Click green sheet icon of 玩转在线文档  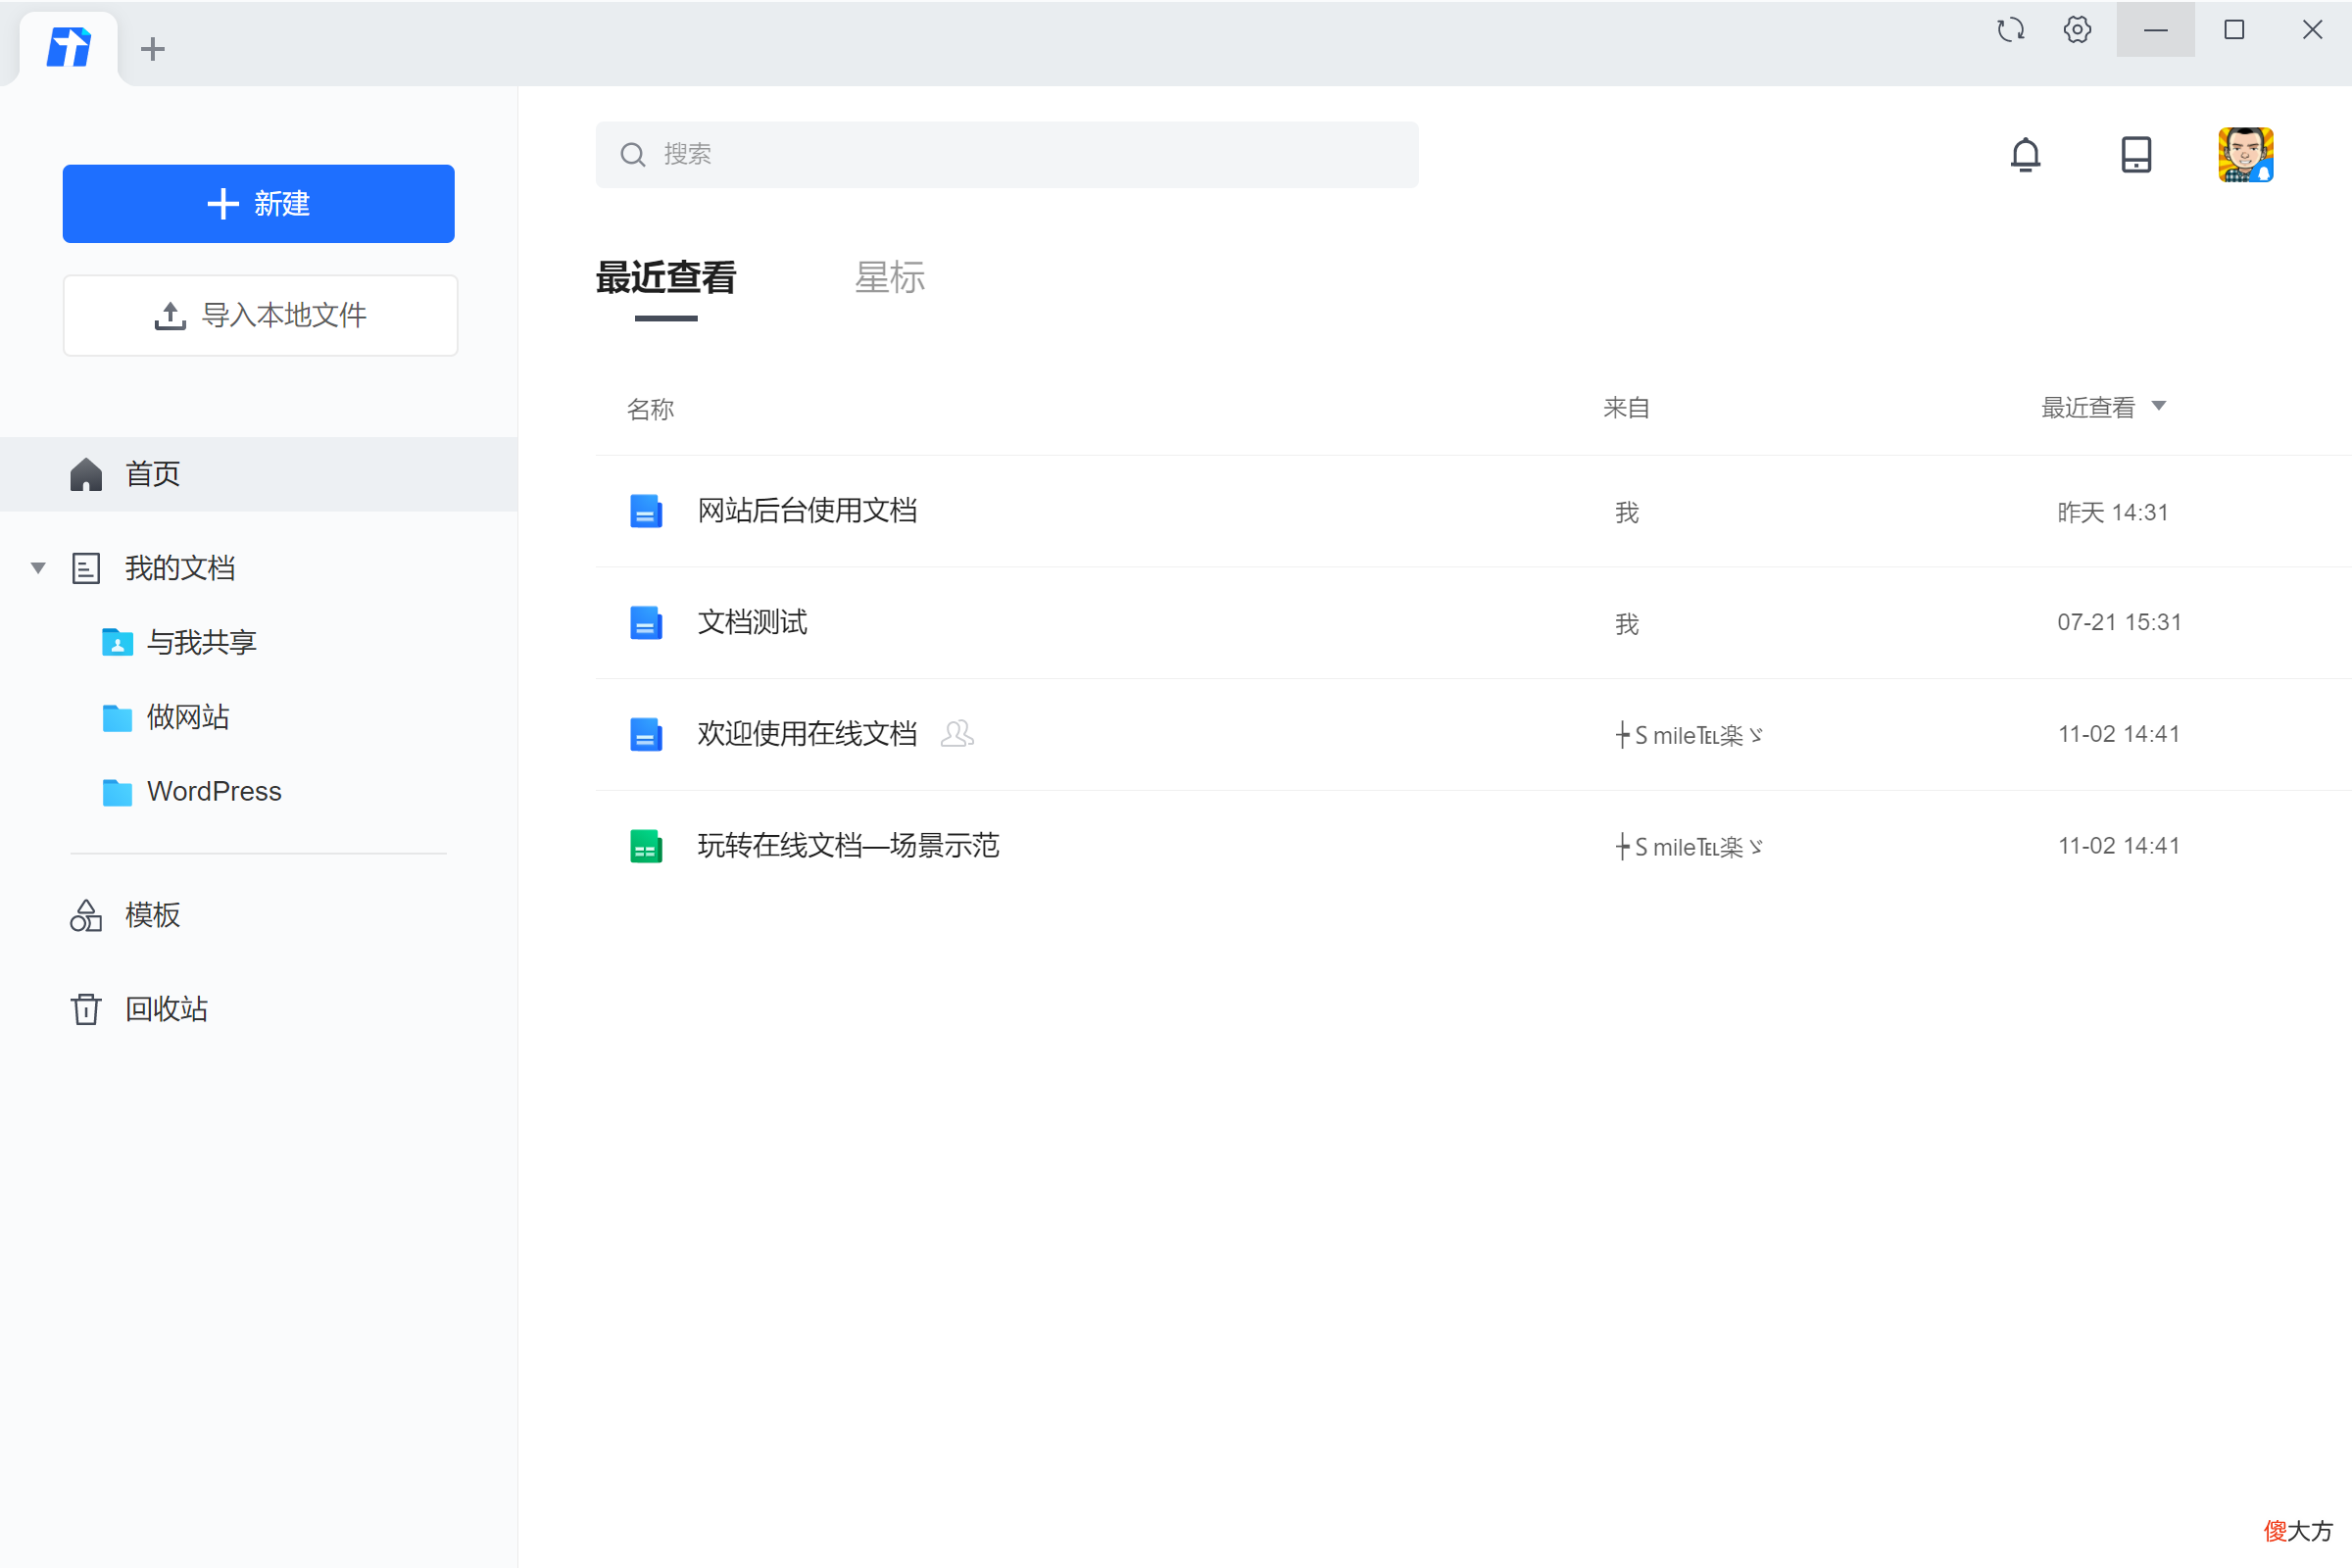pos(646,847)
